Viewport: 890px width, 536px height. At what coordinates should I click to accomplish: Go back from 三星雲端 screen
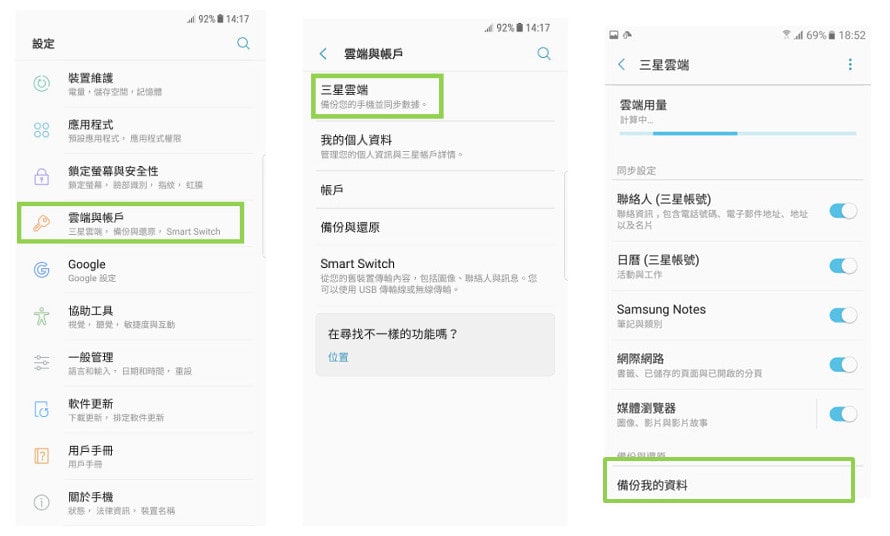(x=622, y=64)
